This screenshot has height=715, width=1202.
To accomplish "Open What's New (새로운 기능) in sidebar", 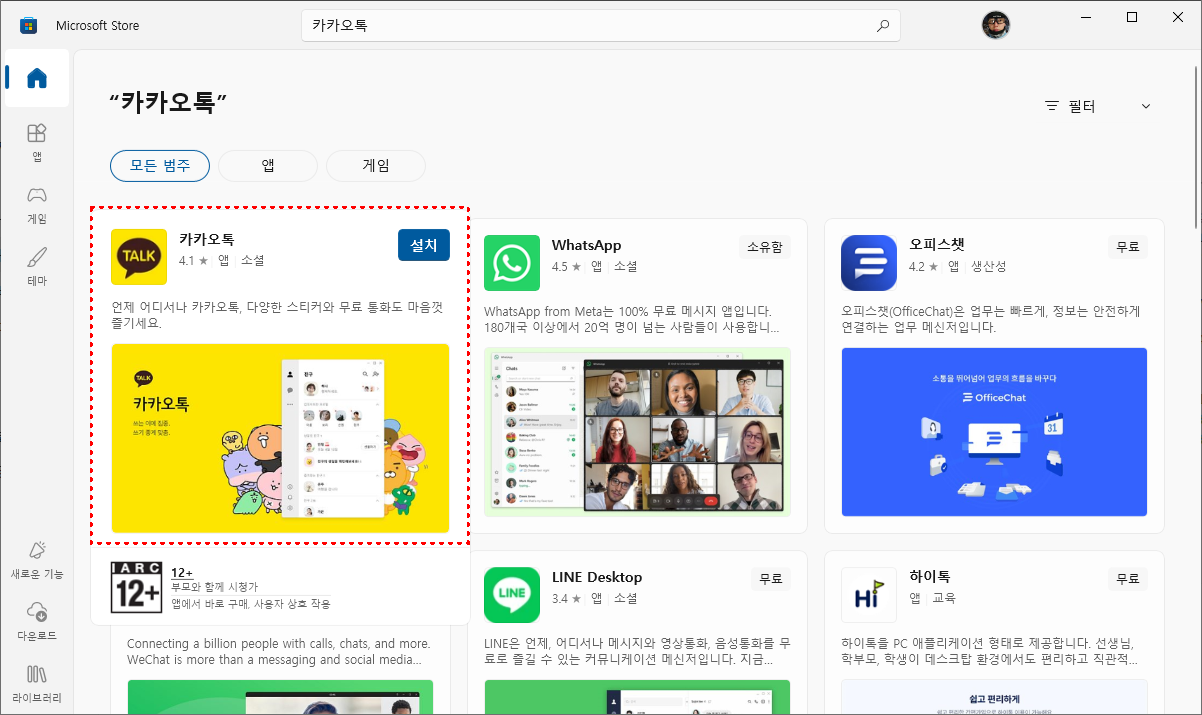I will pyautogui.click(x=37, y=559).
